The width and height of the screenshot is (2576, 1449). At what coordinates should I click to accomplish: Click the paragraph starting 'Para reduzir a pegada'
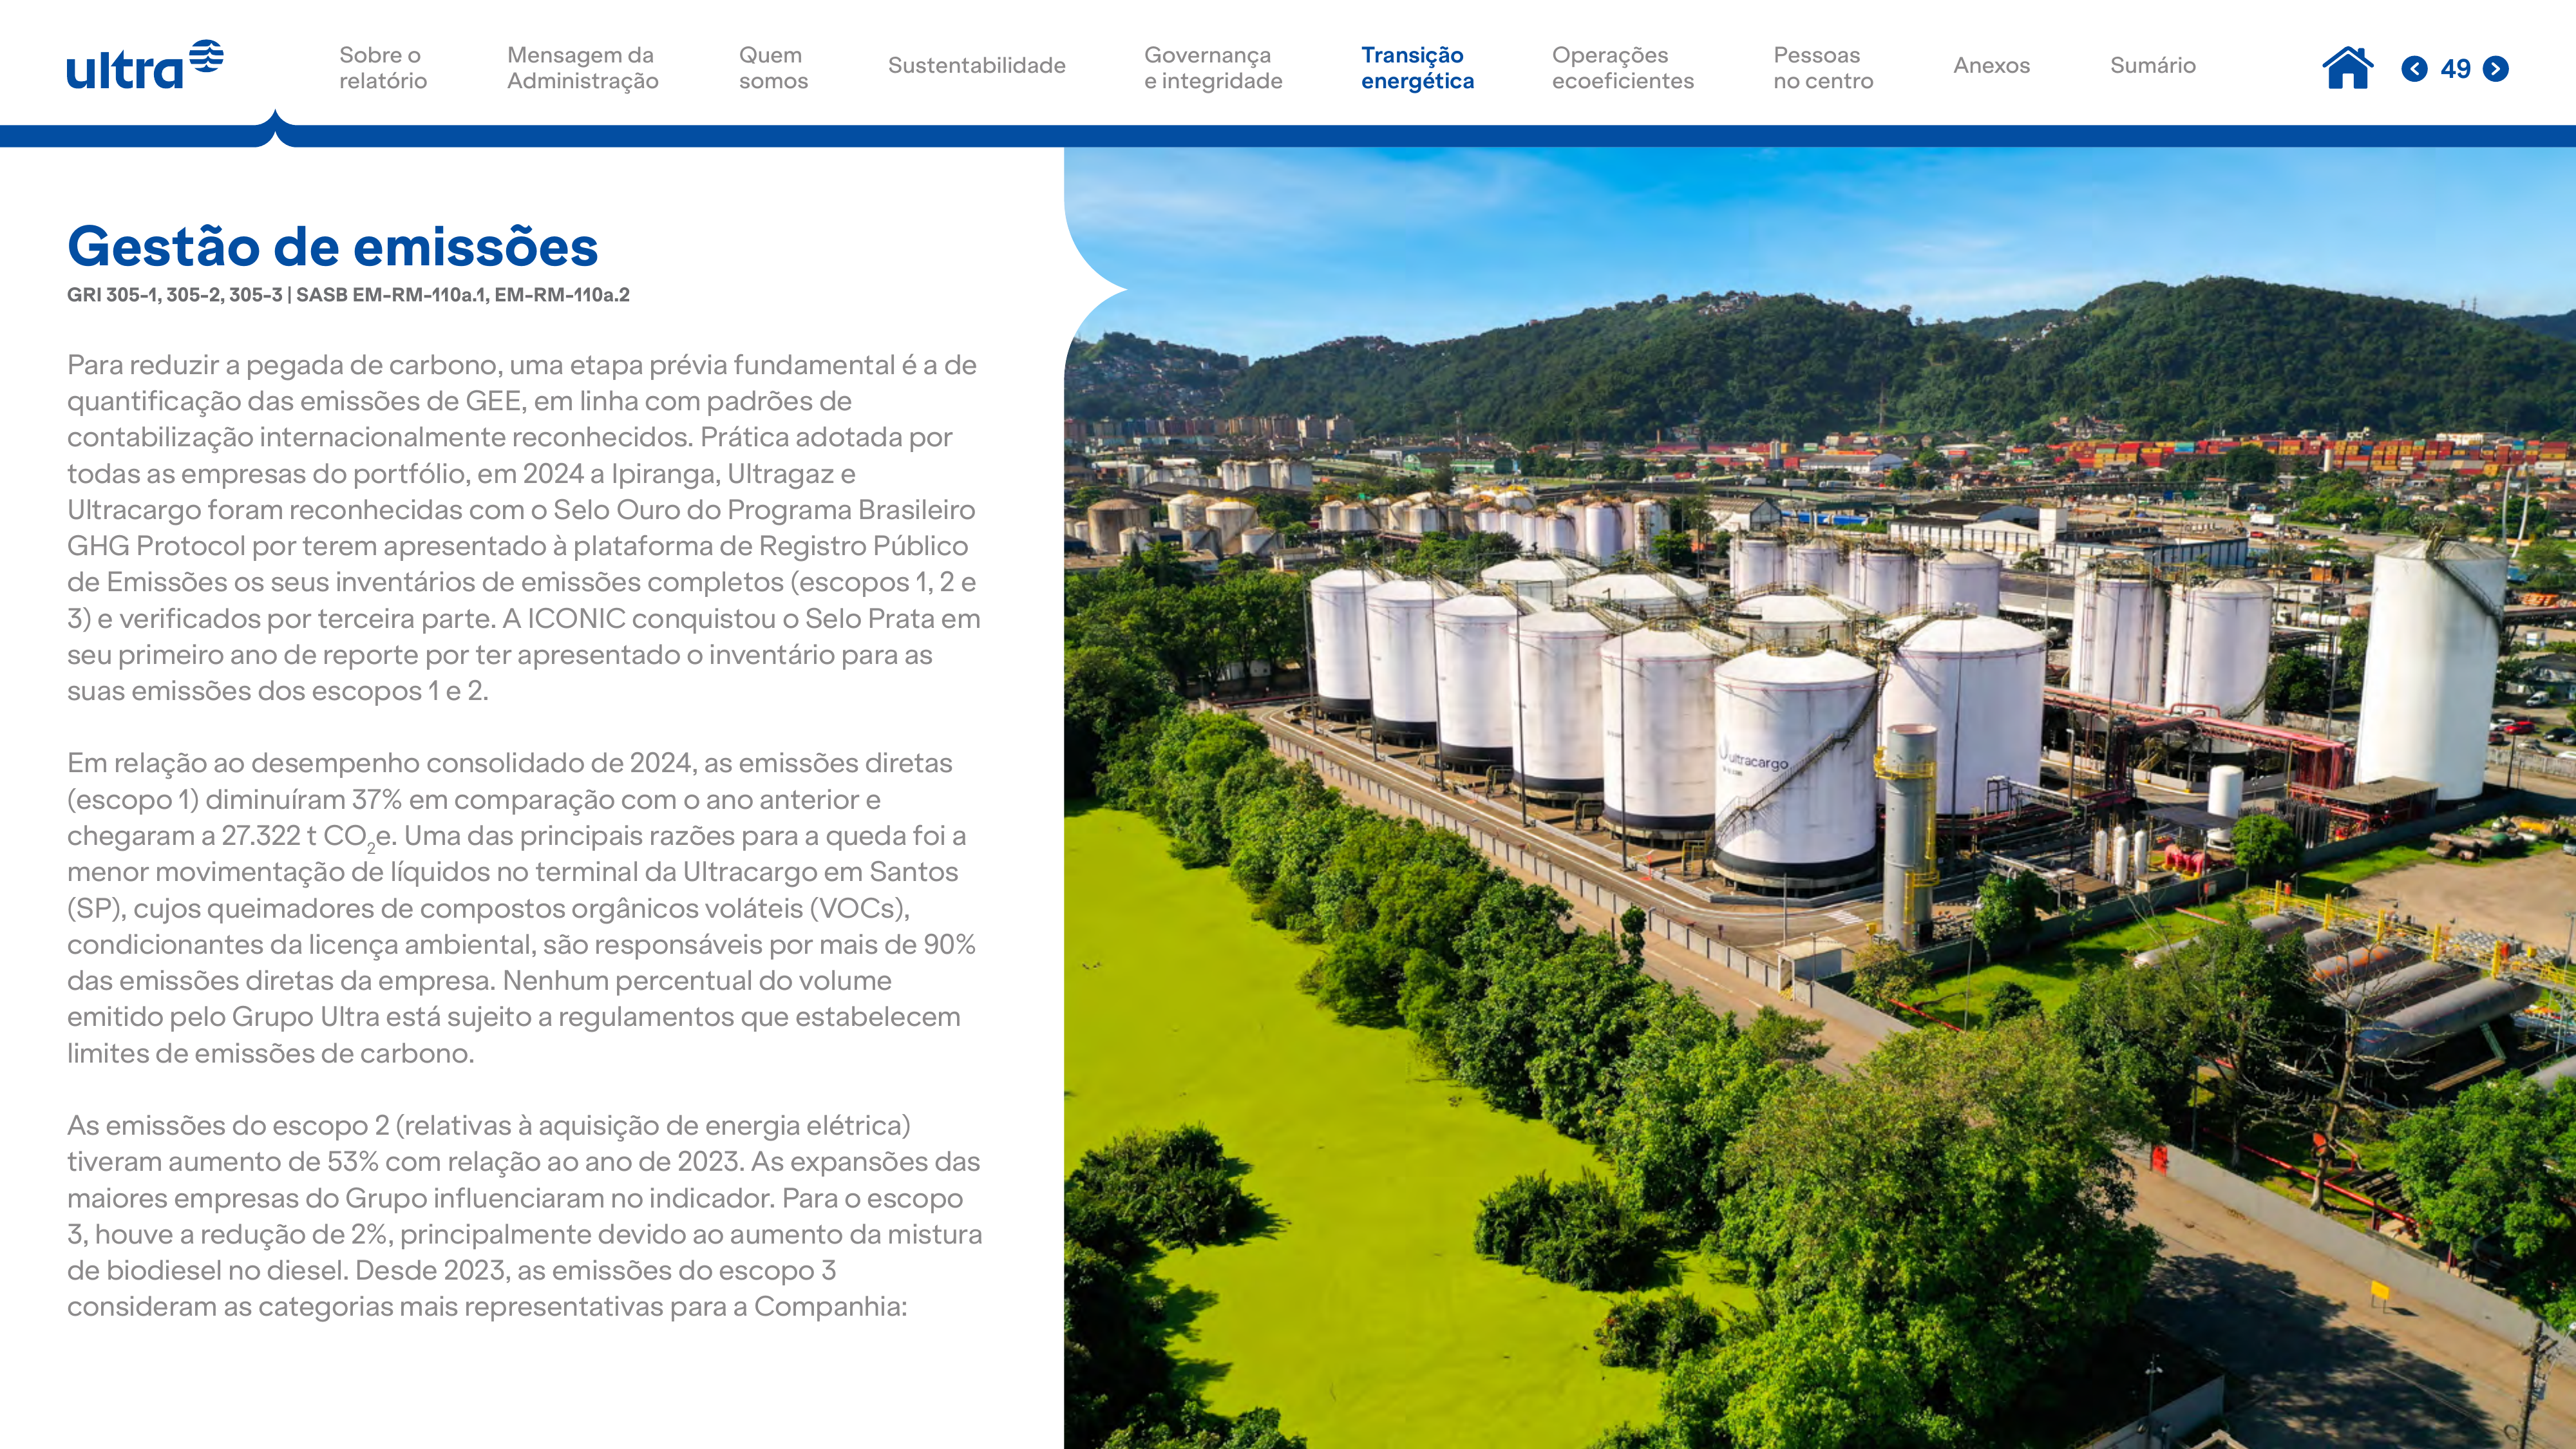tap(524, 527)
